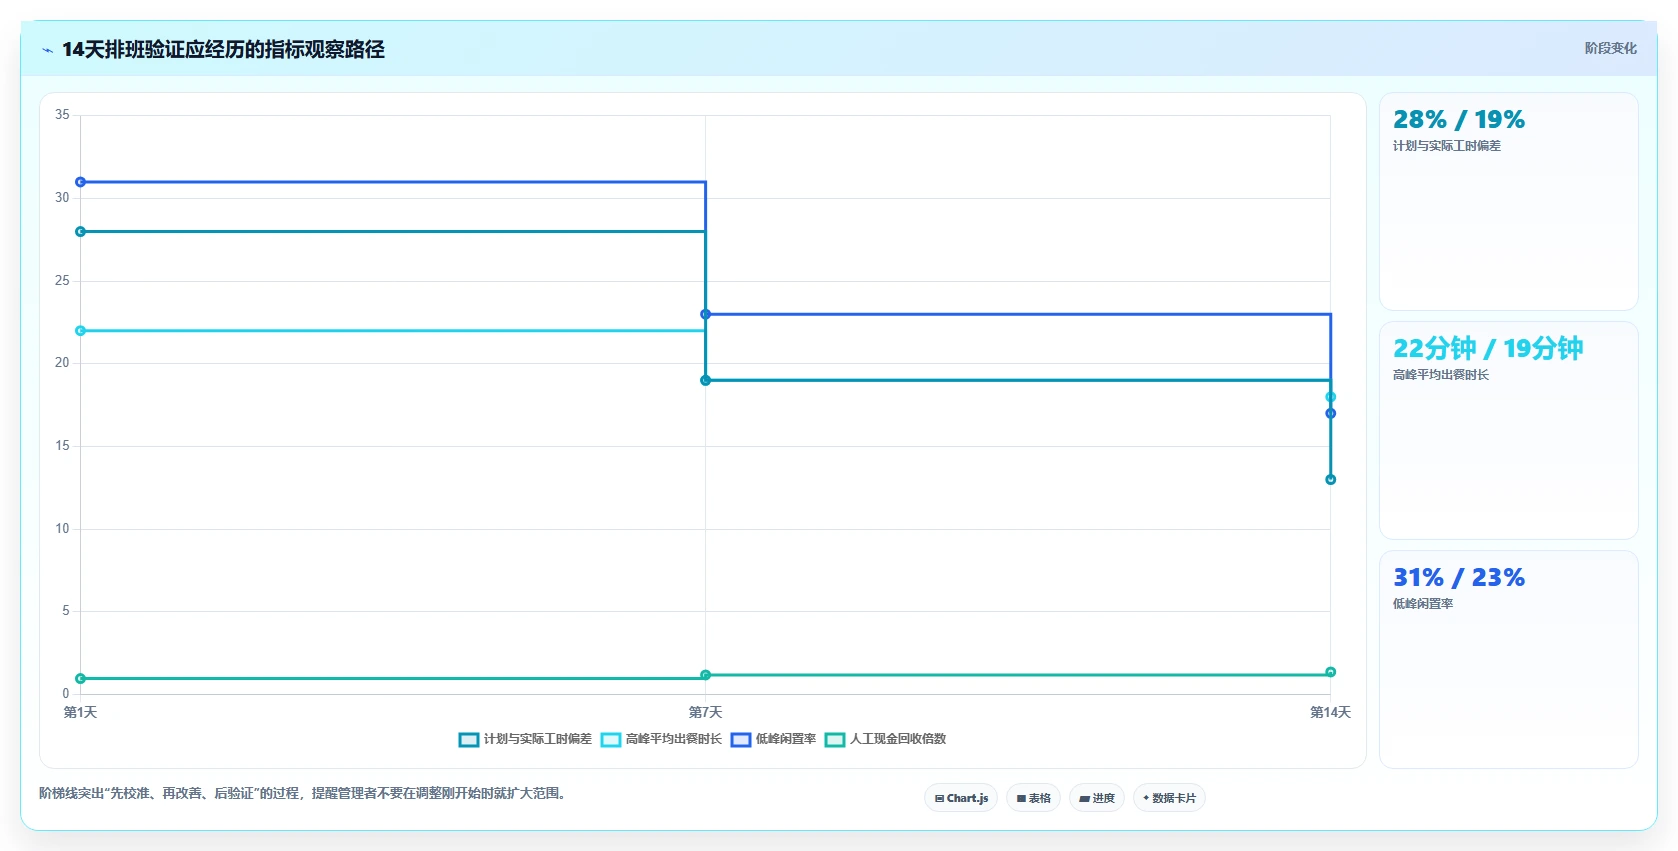Click the 第14天 x-axis label
Screen dimensions: 1678x851
click(1331, 712)
